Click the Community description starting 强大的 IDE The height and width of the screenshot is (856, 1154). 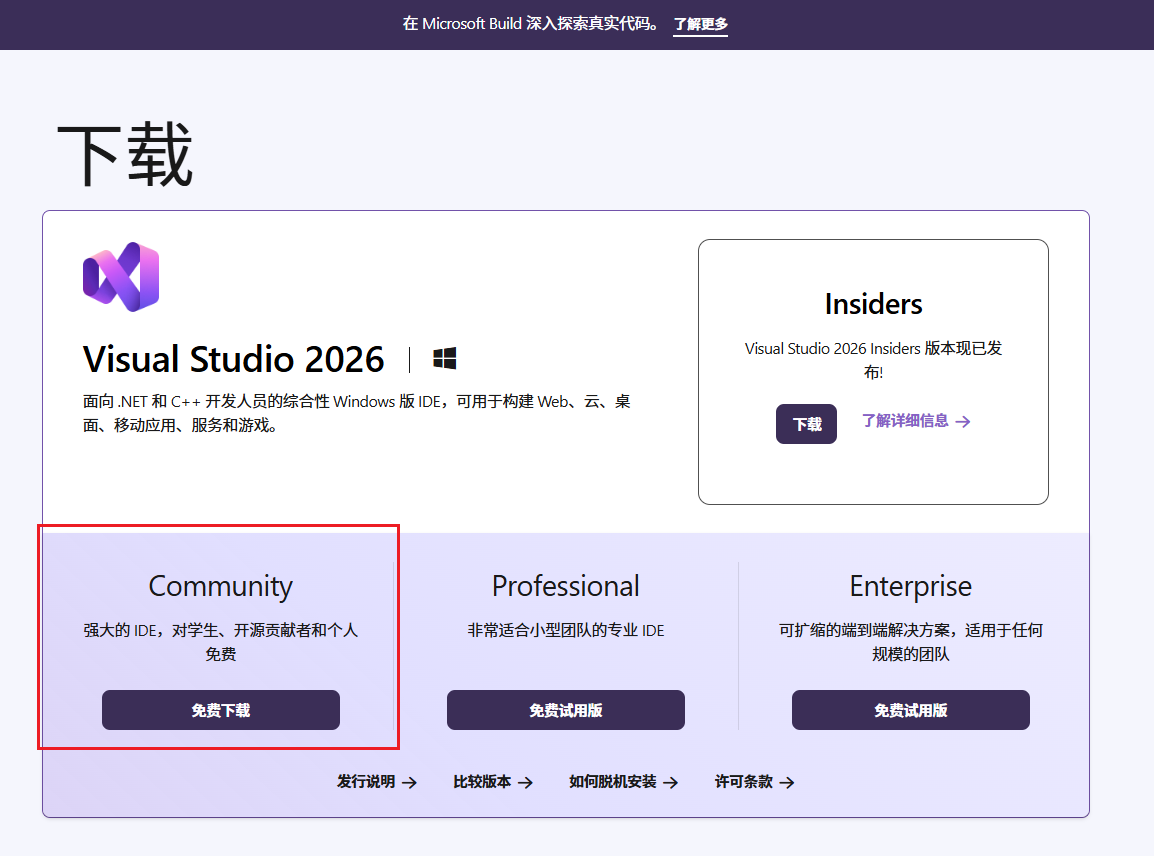[x=221, y=642]
